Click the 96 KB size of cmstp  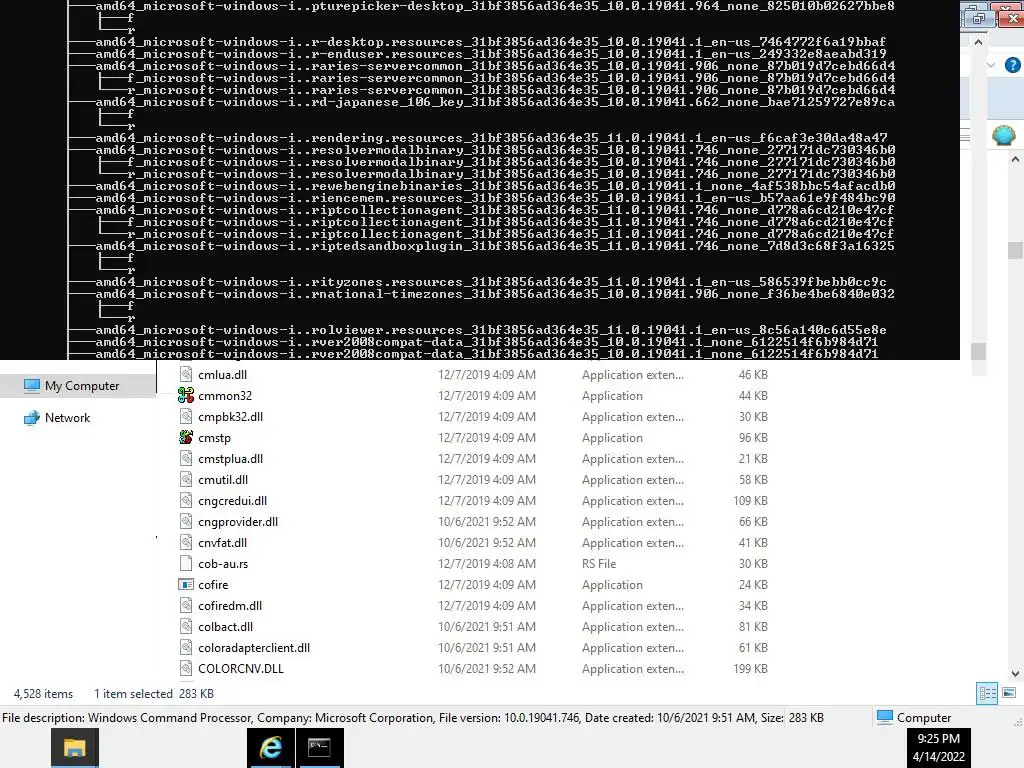pos(752,437)
